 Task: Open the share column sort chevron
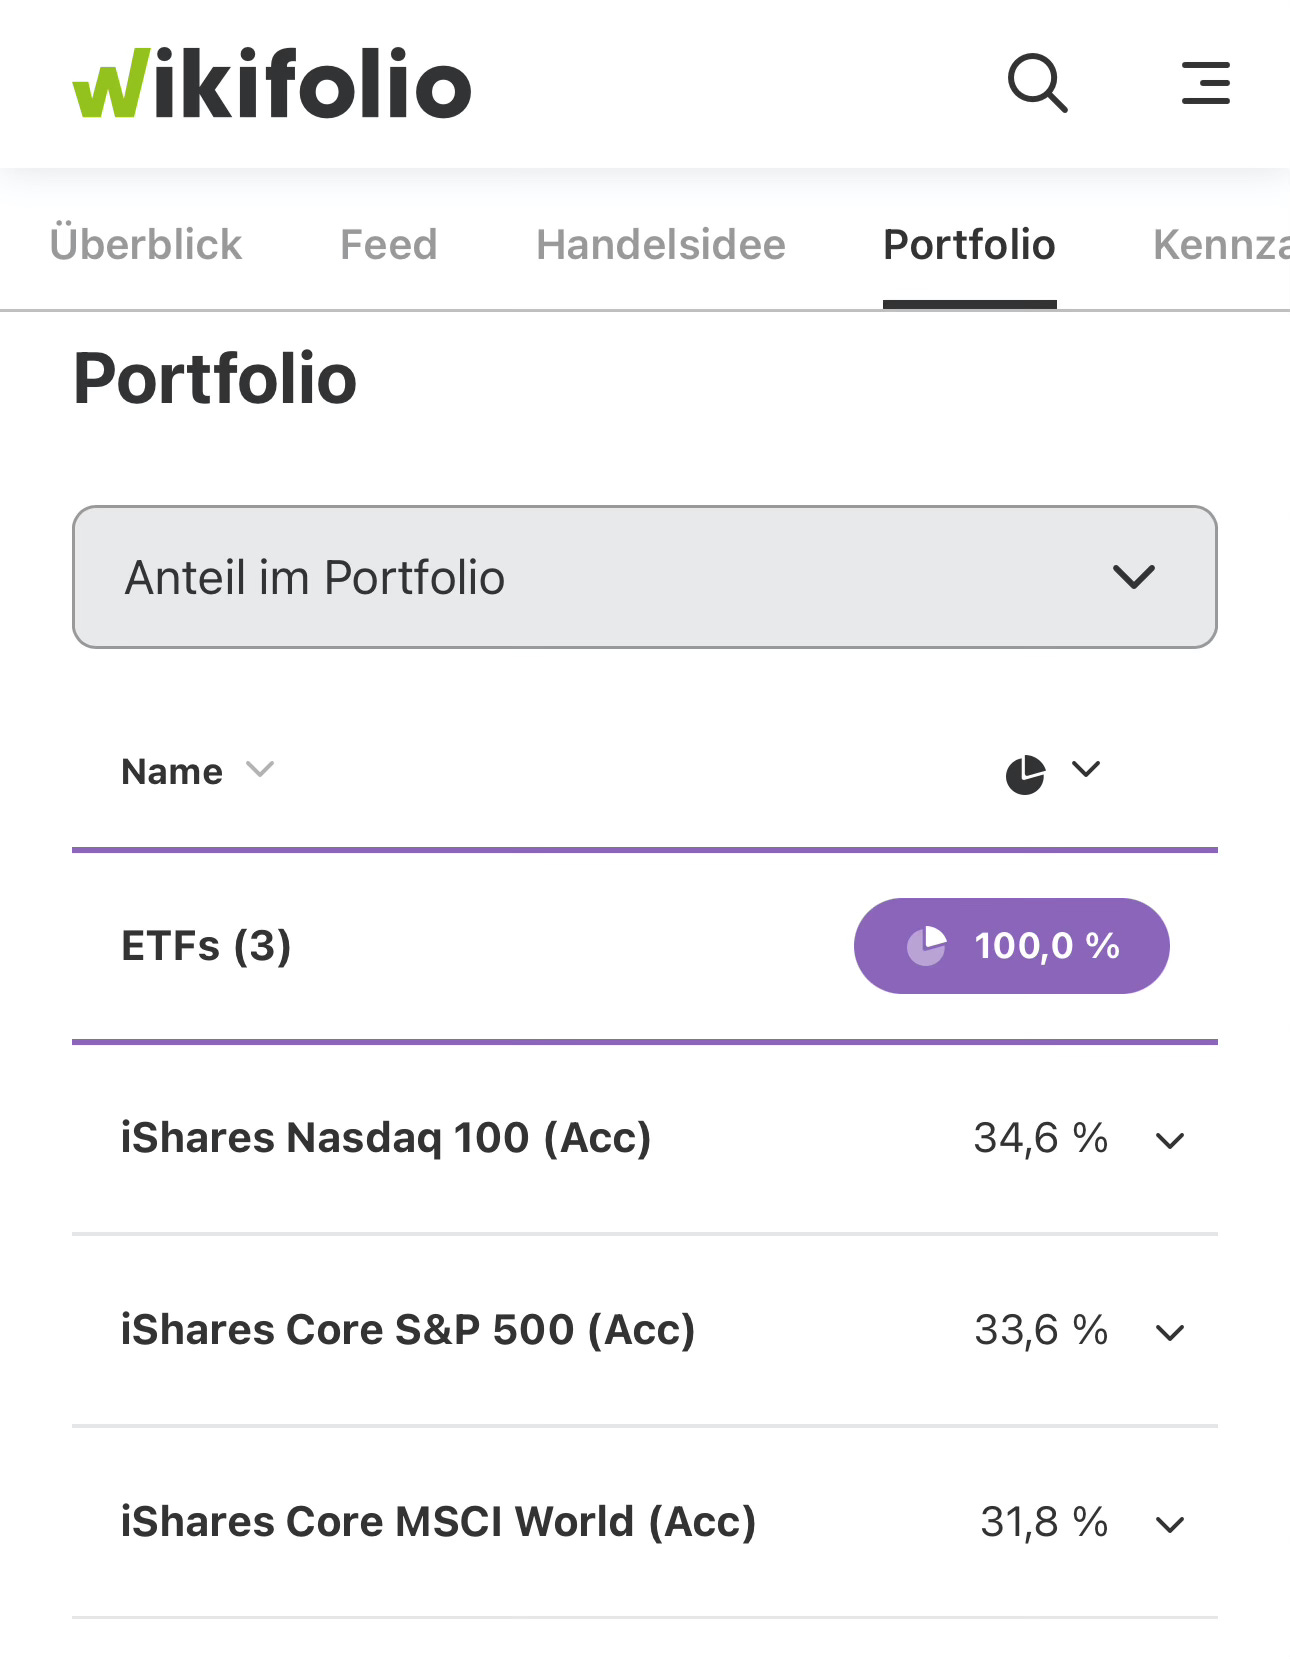1086,769
